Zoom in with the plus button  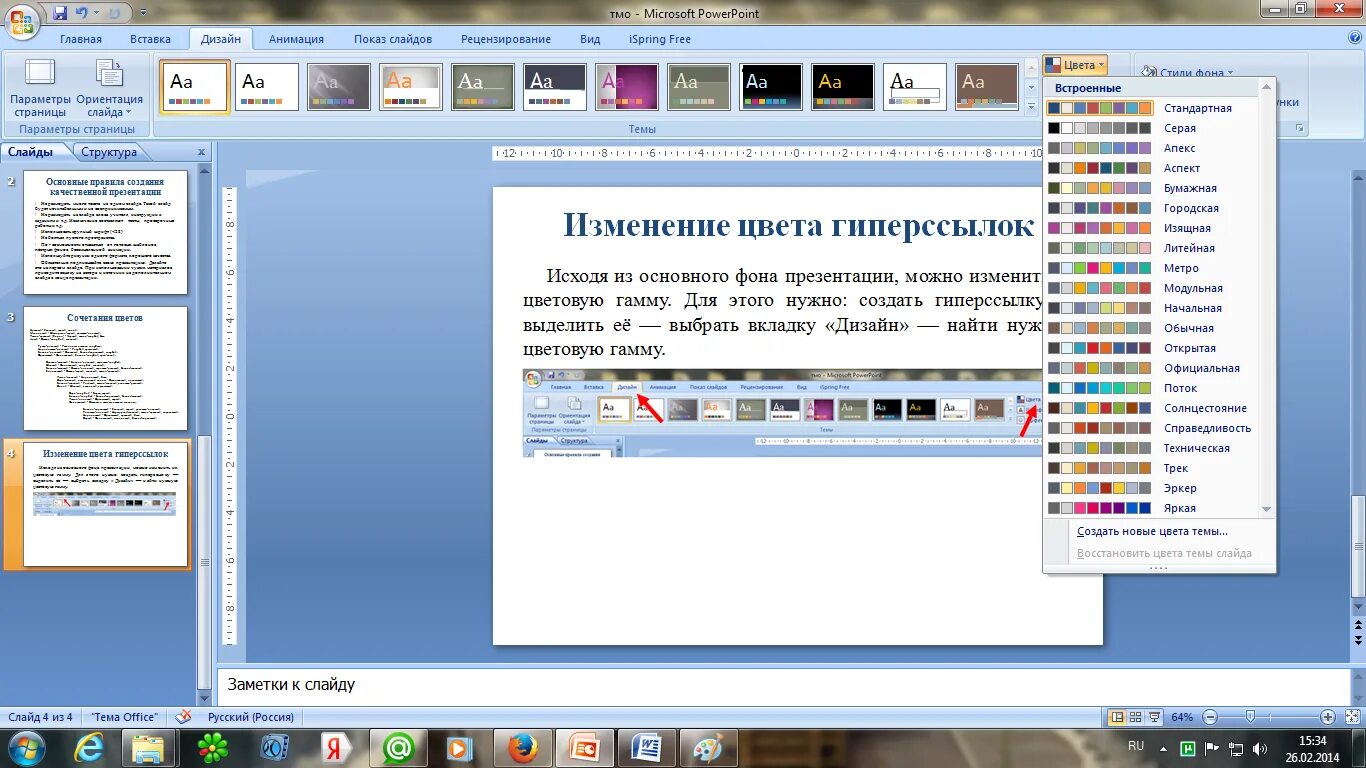[x=1327, y=717]
